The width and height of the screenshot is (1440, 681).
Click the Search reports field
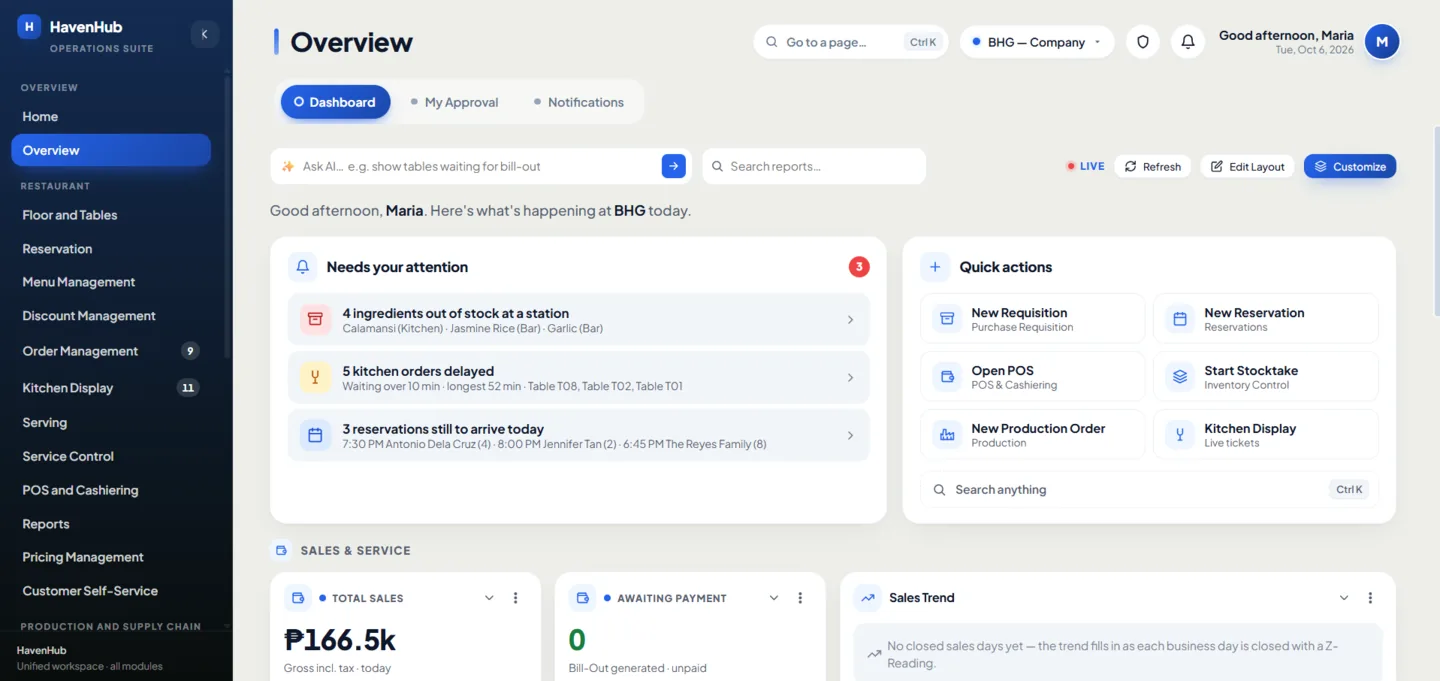click(x=814, y=166)
